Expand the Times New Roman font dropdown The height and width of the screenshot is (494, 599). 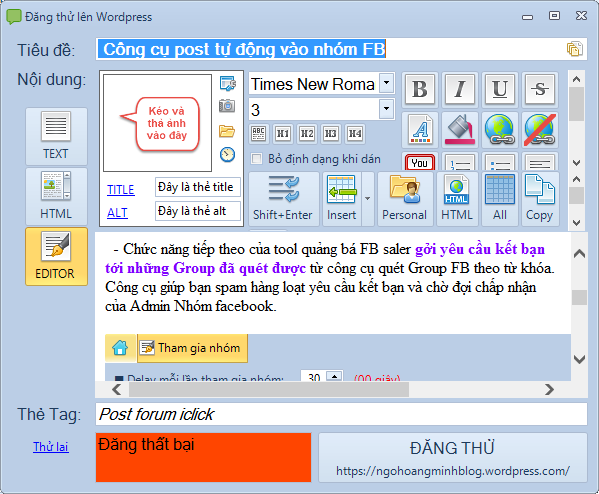click(387, 83)
